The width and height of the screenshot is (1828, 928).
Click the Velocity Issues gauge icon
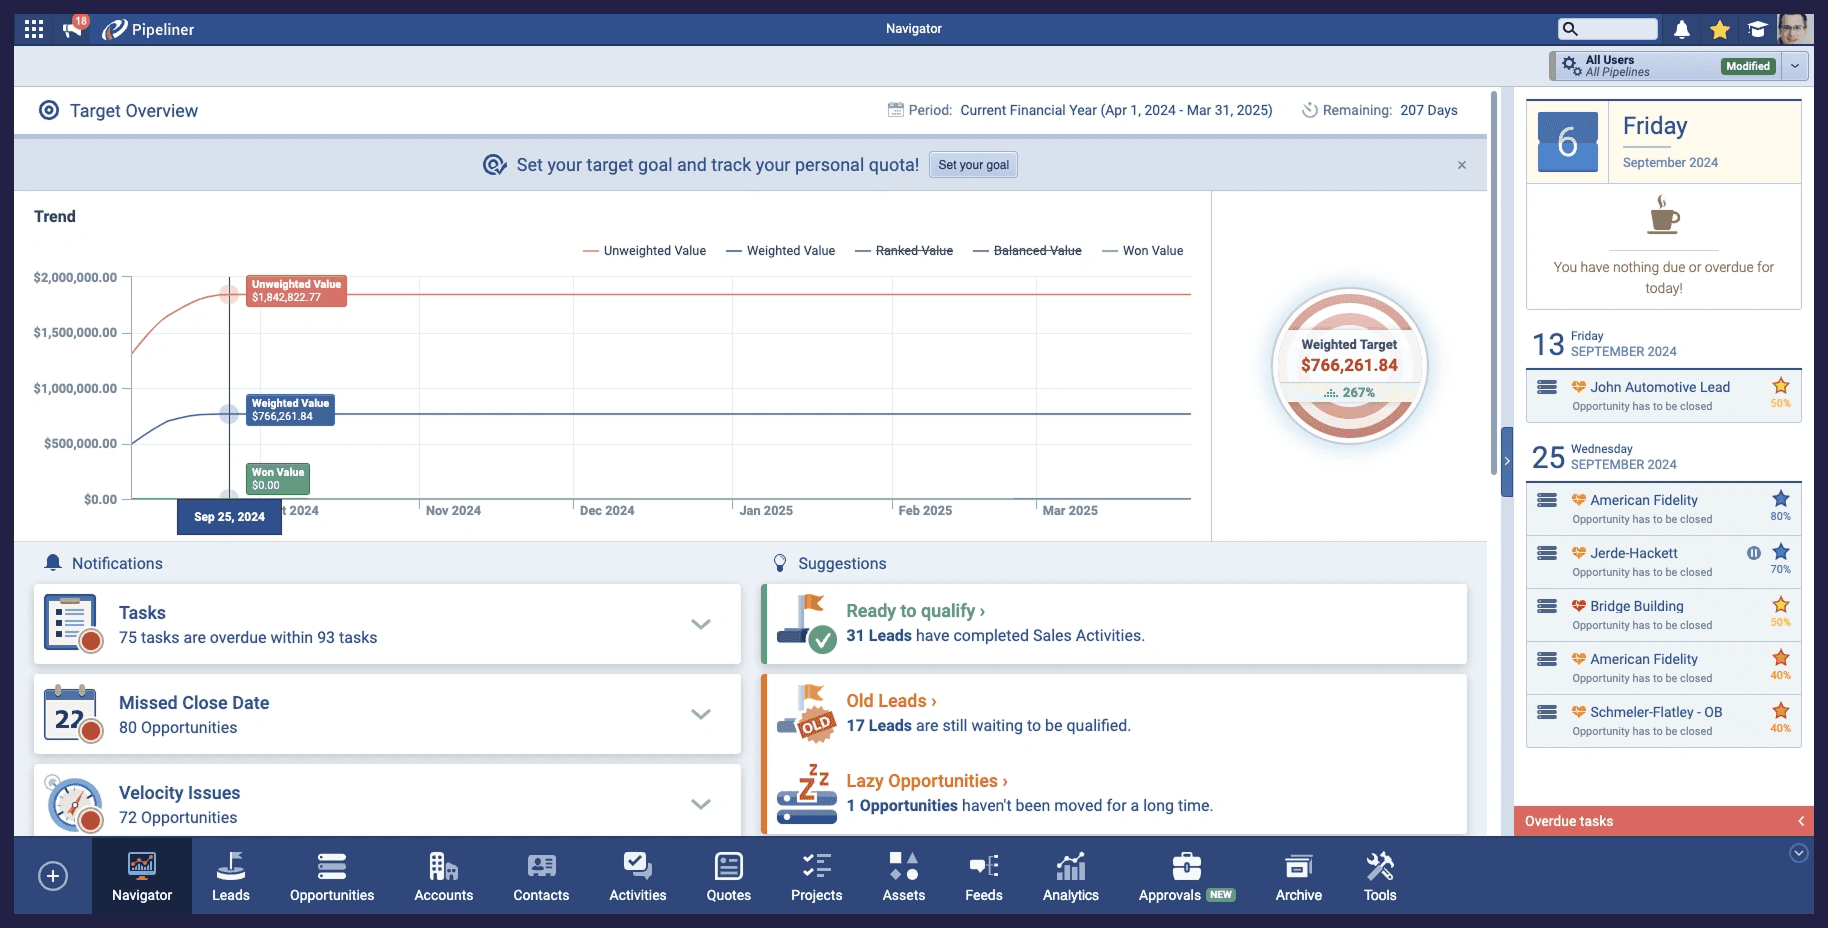tap(73, 804)
